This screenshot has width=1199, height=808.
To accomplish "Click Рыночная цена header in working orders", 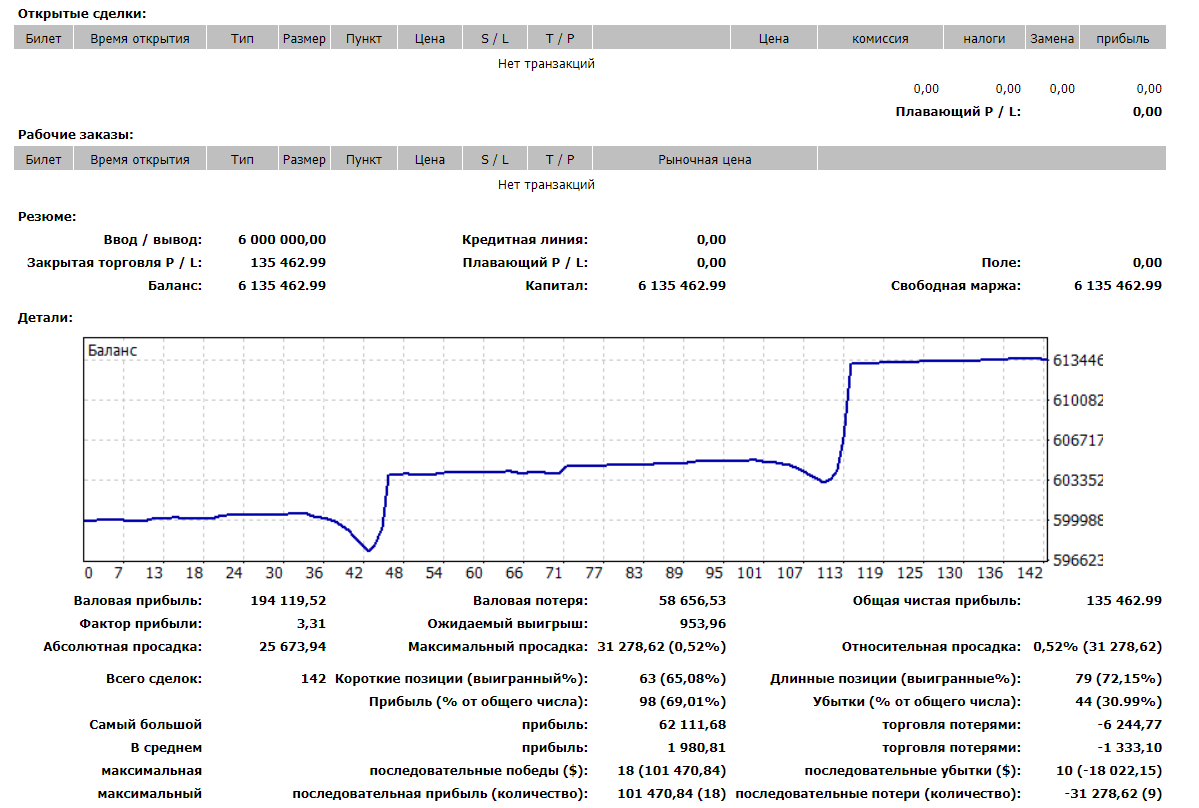I will [705, 159].
